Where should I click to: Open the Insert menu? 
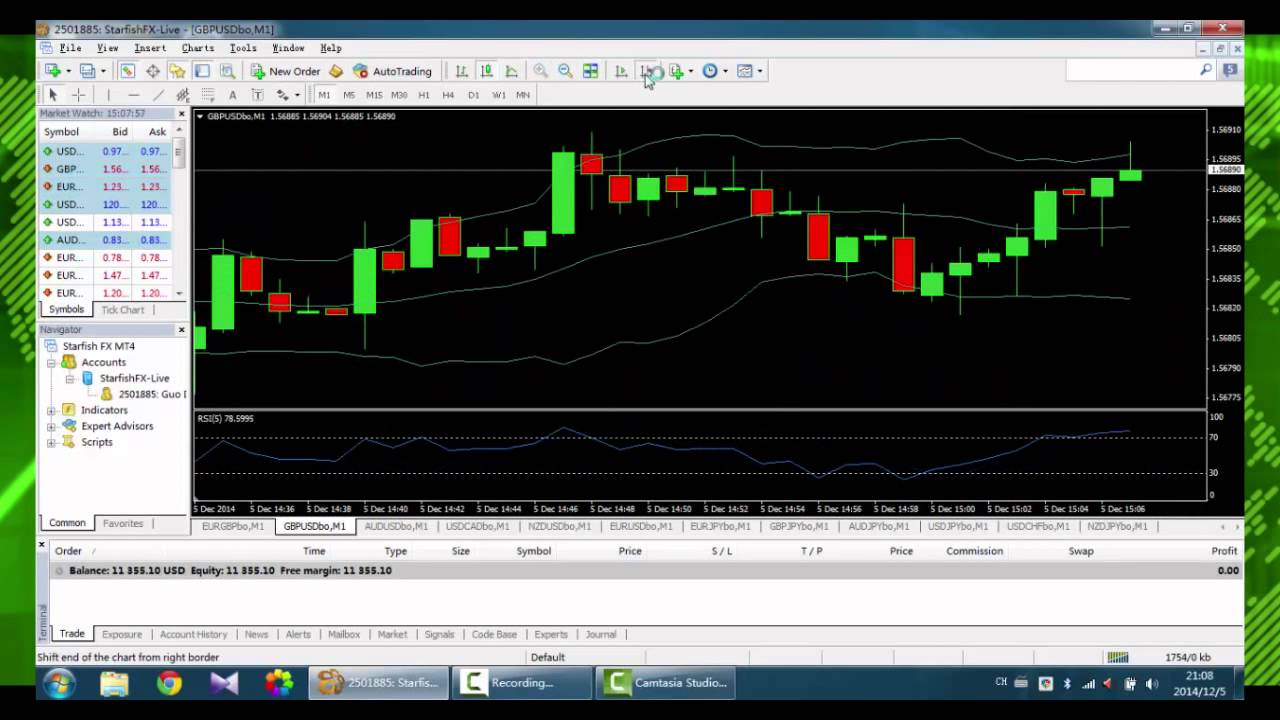pos(150,48)
